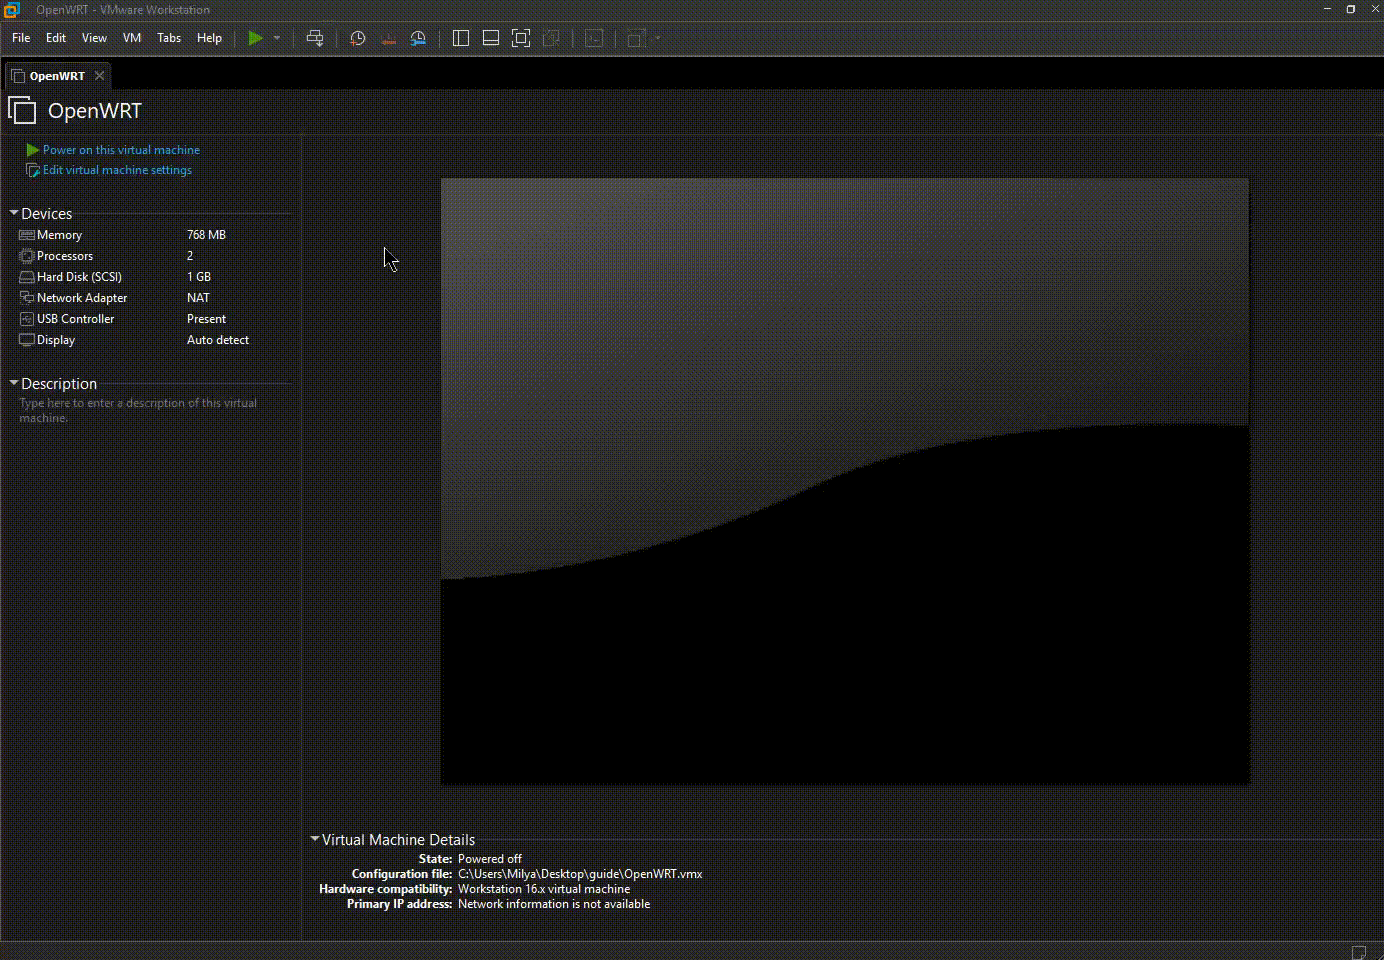This screenshot has height=960, width=1384.
Task: Click the VMware Workstation app icon in title bar
Action: [x=12, y=9]
